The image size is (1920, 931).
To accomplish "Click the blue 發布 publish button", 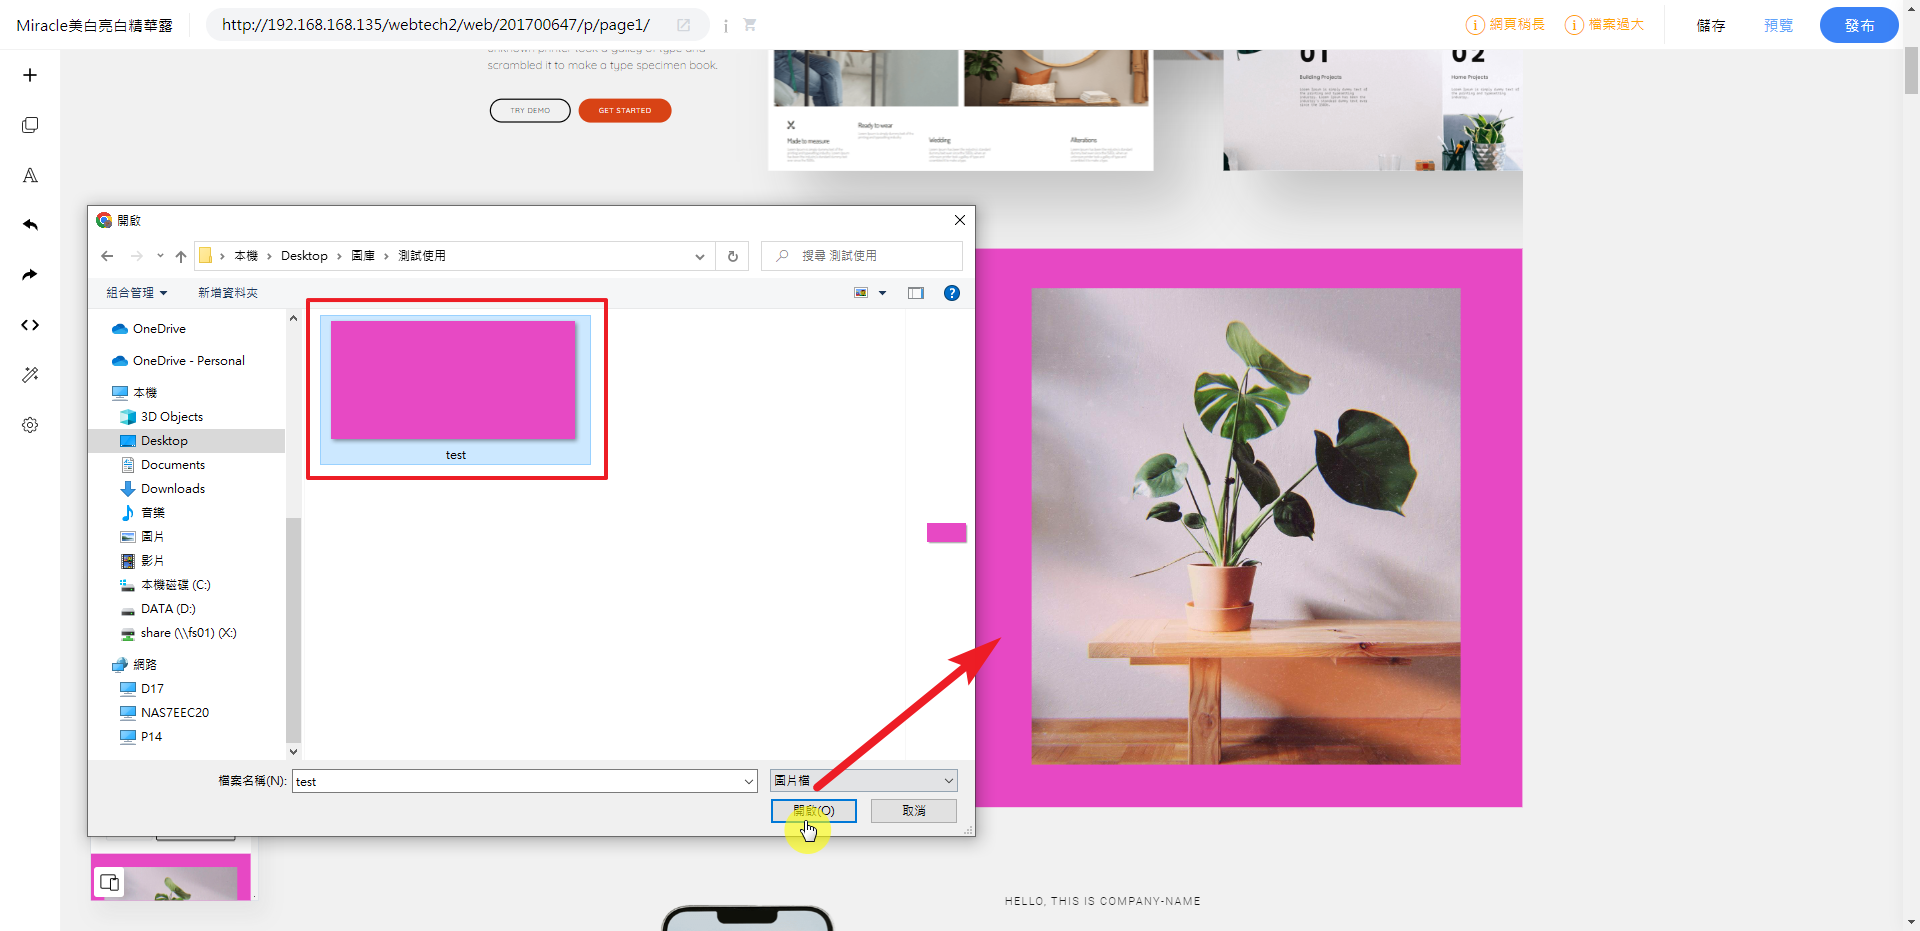I will pyautogui.click(x=1858, y=25).
